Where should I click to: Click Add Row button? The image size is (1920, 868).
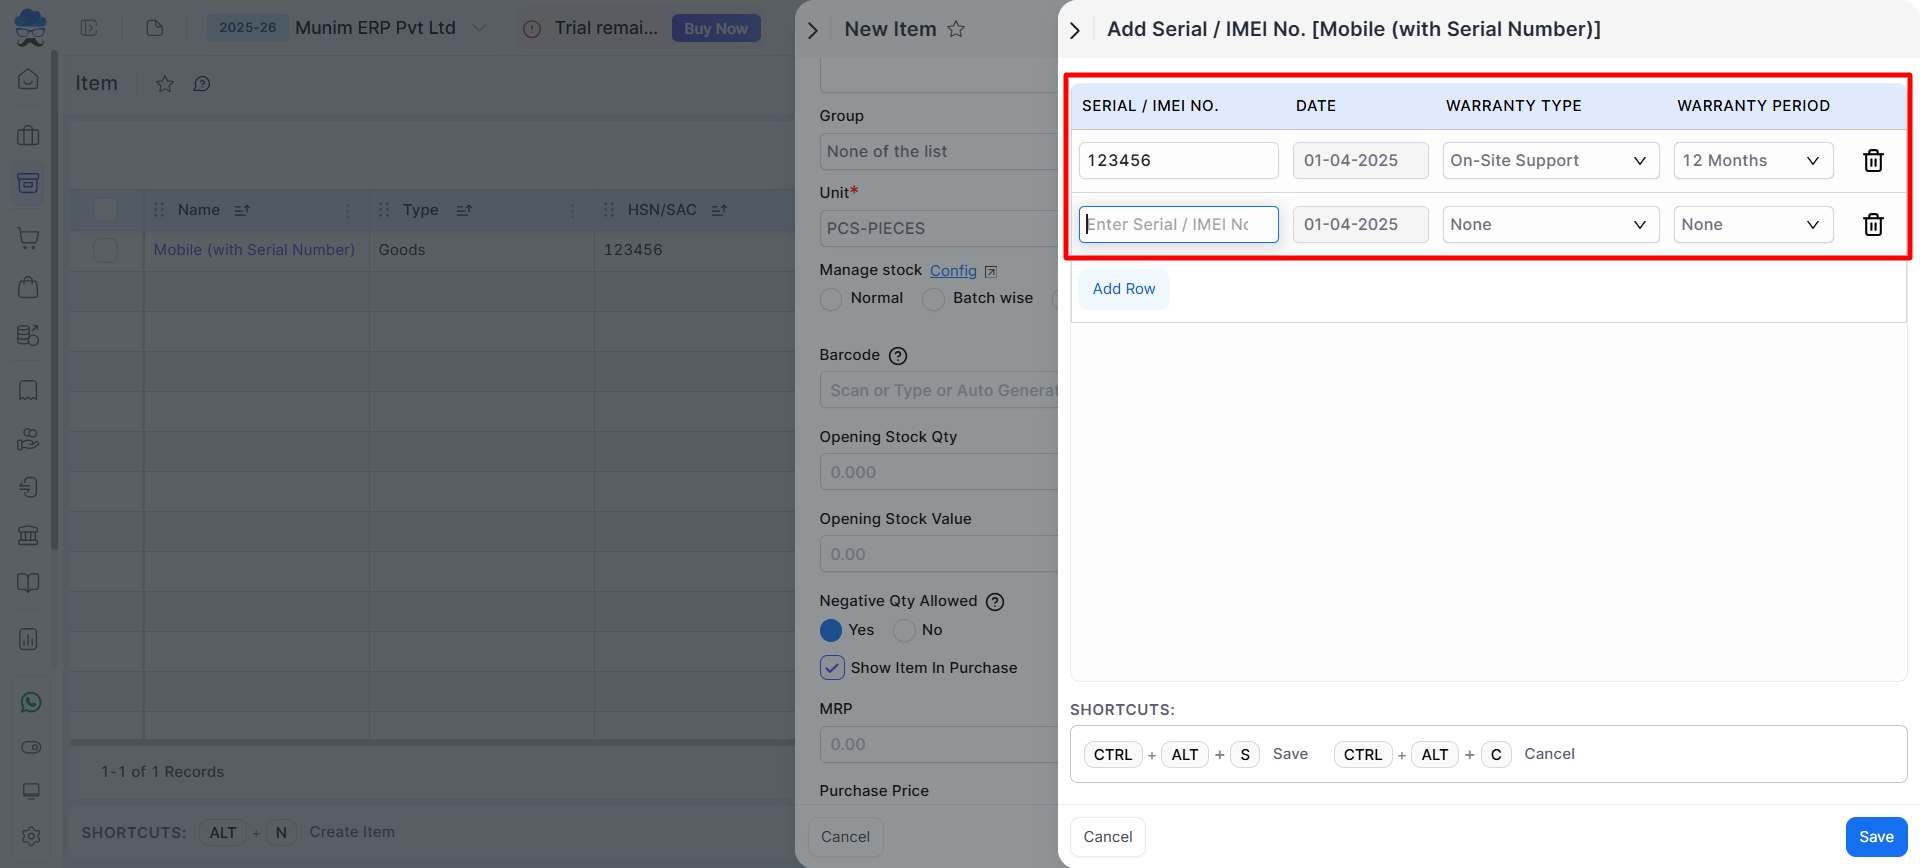(x=1123, y=289)
